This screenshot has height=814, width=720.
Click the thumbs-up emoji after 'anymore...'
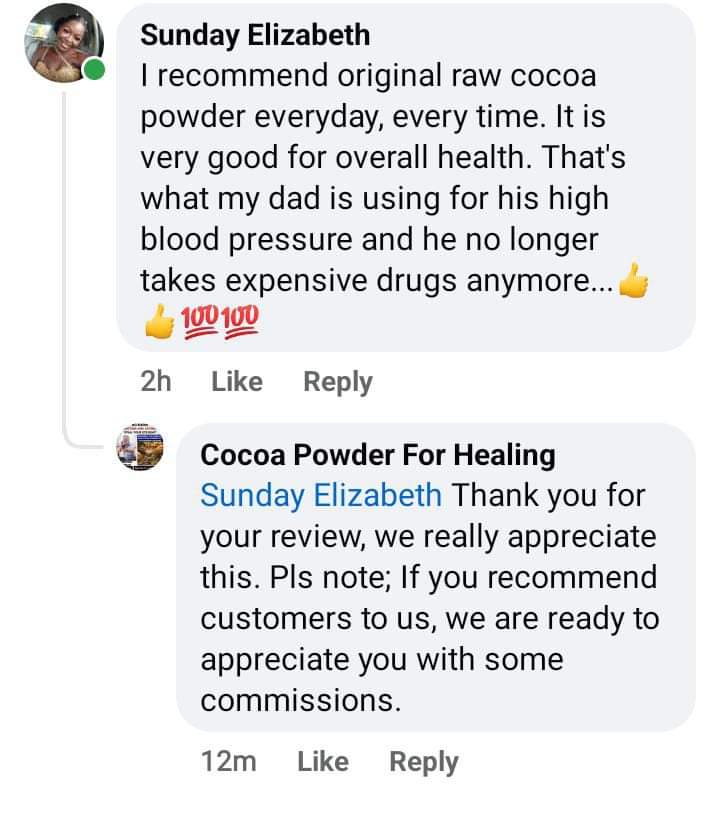pos(633,284)
